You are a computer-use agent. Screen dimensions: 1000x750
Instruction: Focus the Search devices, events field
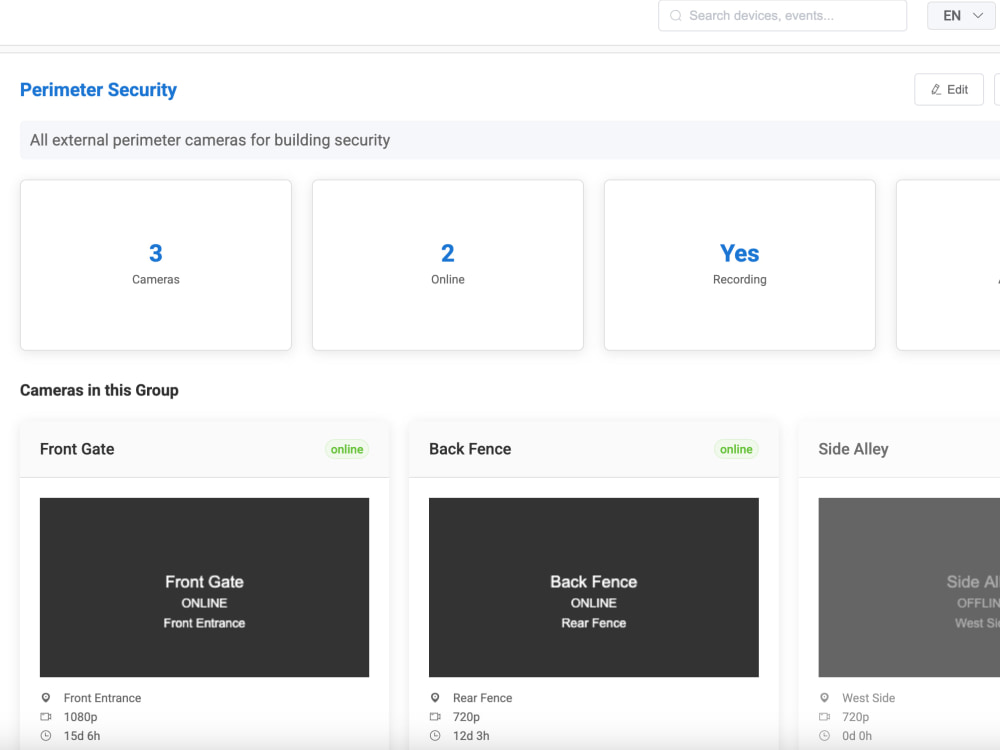(x=783, y=15)
